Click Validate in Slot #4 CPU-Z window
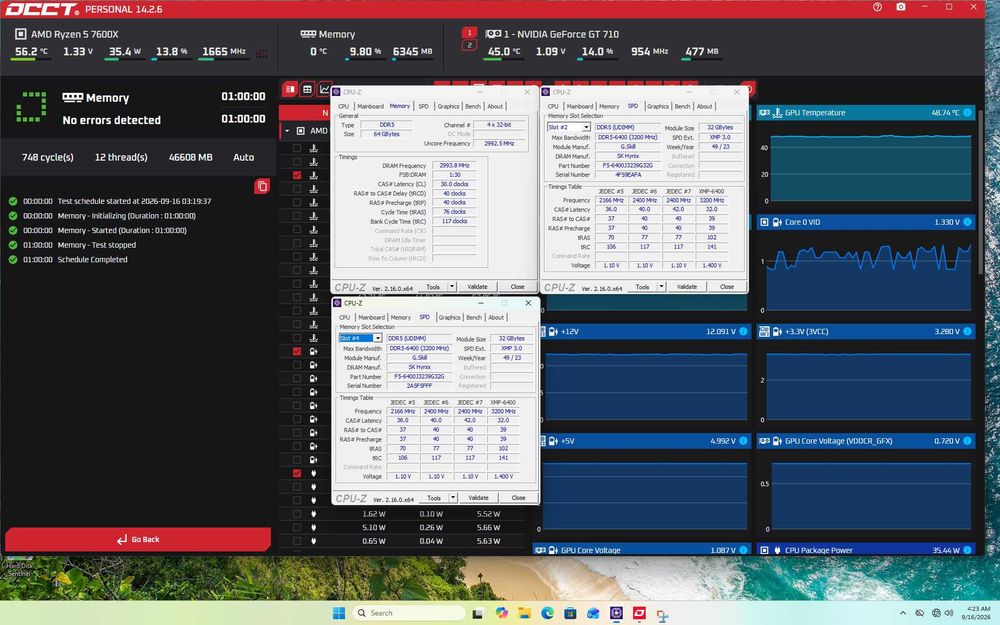Screen dimensions: 1000x625 tap(478, 497)
